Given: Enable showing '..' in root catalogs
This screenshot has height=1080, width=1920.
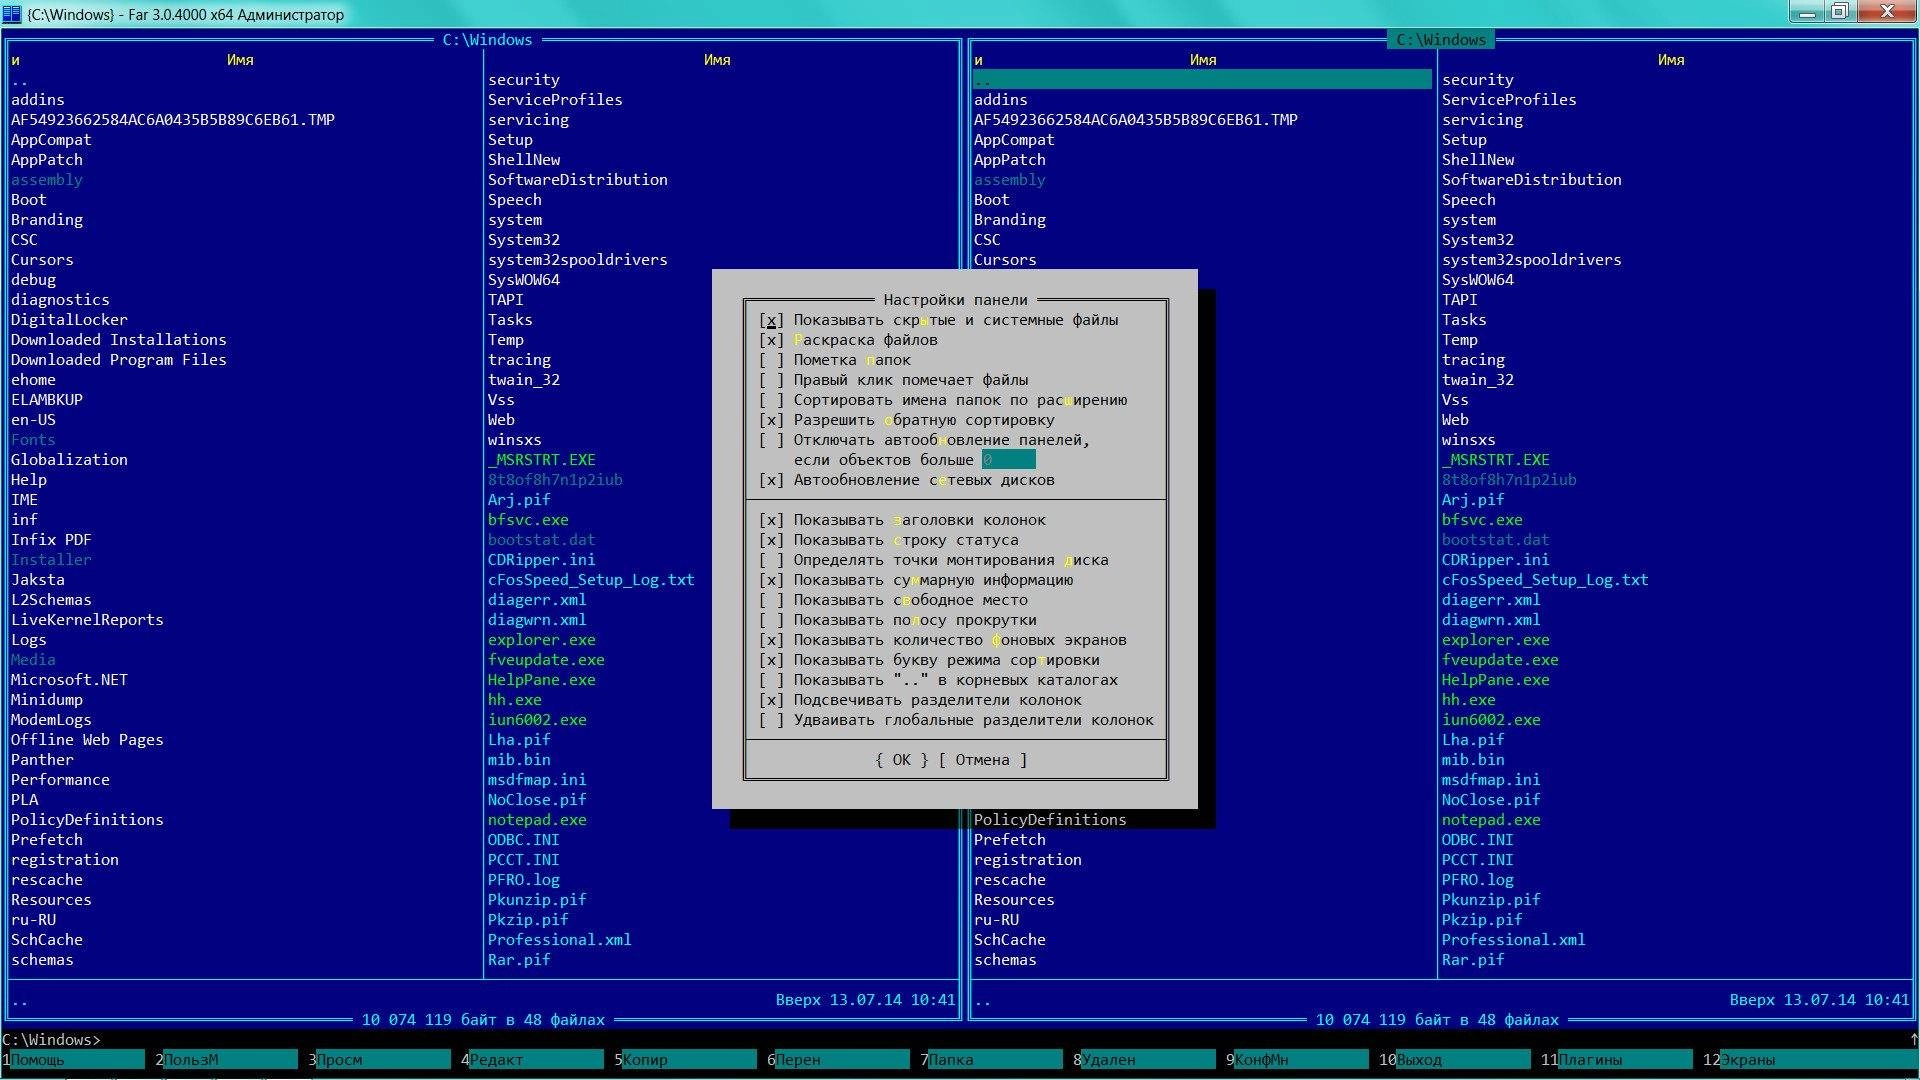Looking at the screenshot, I should pos(771,680).
